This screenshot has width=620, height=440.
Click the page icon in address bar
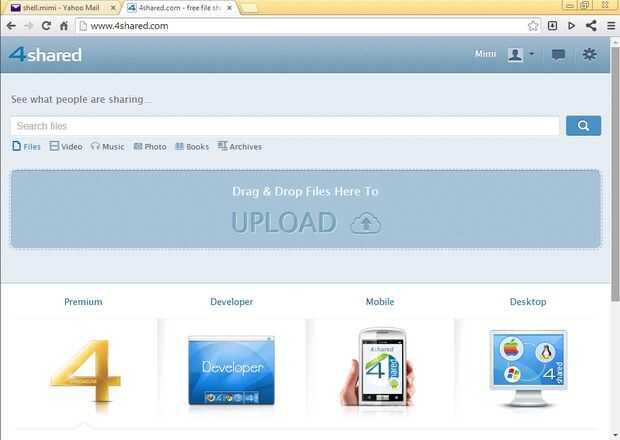[x=83, y=26]
